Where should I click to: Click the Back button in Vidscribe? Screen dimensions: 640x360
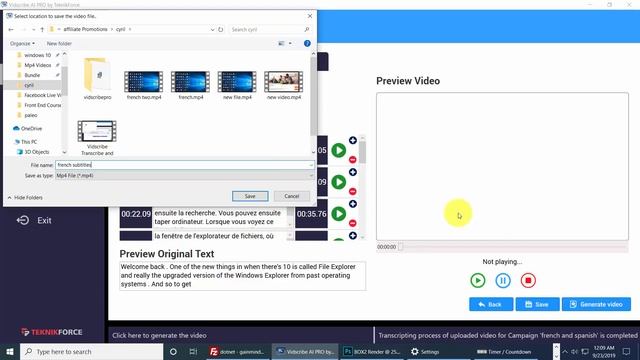[491, 304]
